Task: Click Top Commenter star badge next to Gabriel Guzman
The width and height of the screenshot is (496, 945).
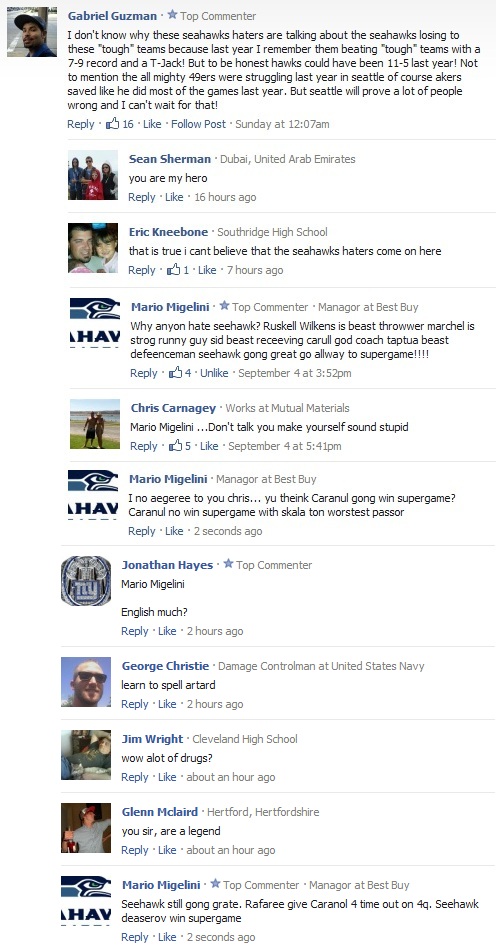Action: [172, 15]
